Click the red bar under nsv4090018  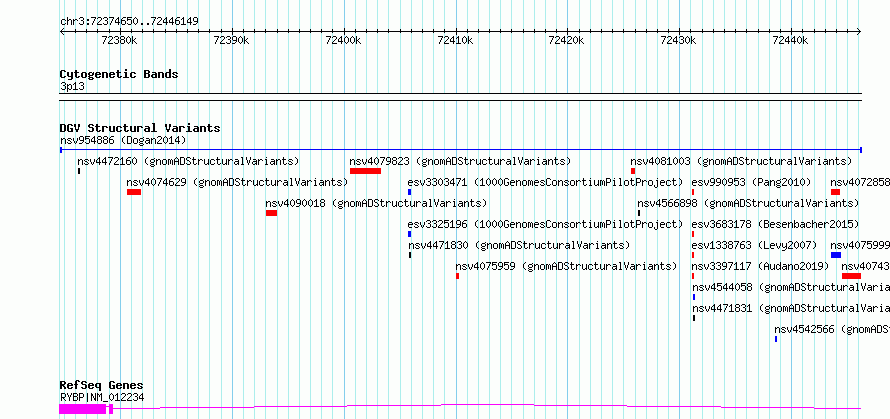pyautogui.click(x=271, y=213)
